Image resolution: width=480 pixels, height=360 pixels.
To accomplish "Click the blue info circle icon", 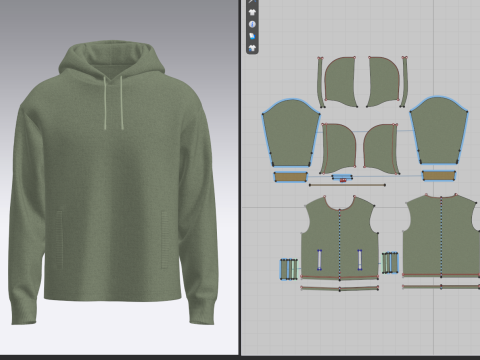I will click(252, 24).
